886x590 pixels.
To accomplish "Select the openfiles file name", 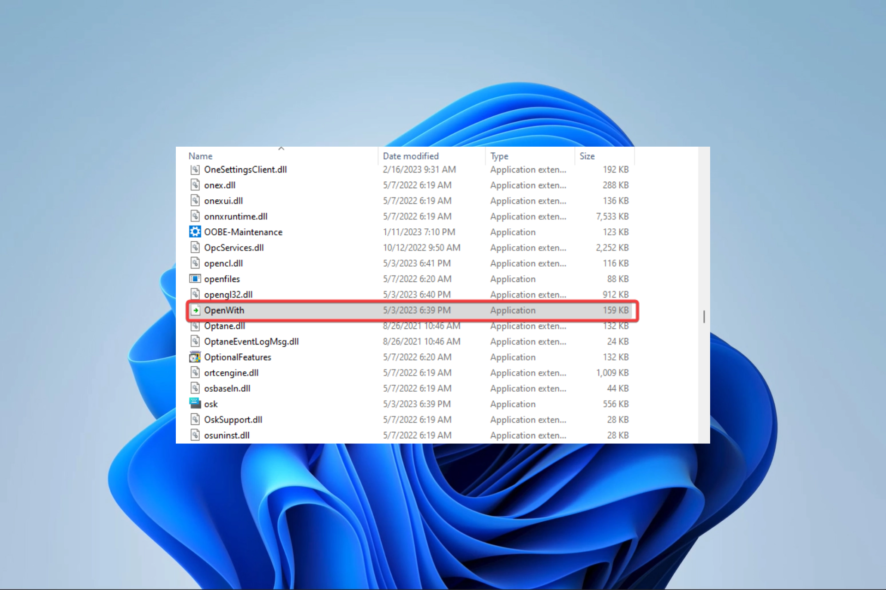I will pyautogui.click(x=222, y=279).
